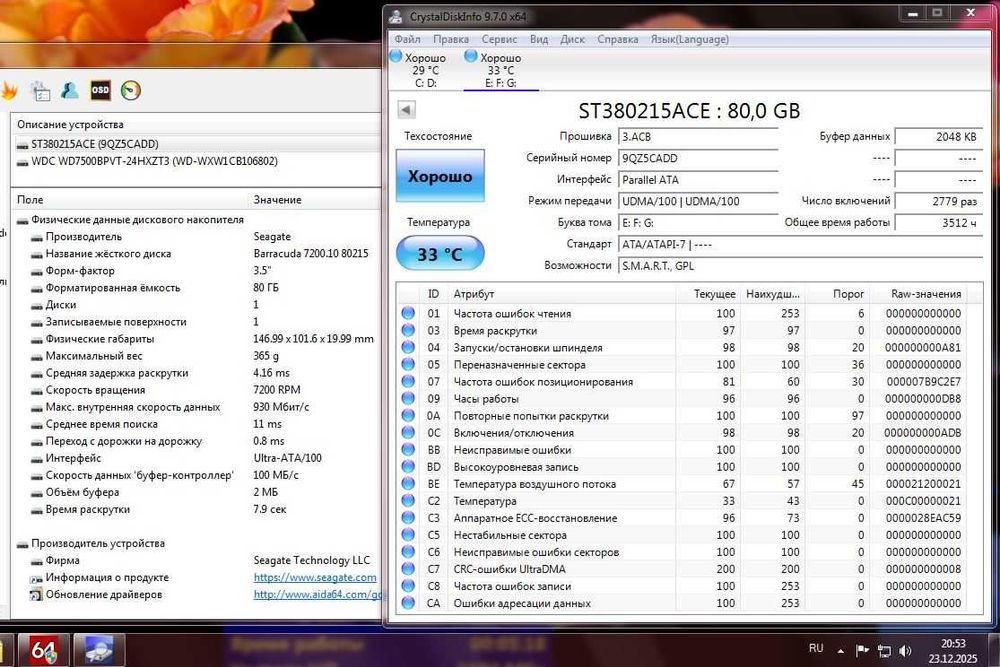Screen dimensions: 1000x667
Task: Click the Raw-значения column header
Action: [x=926, y=294]
